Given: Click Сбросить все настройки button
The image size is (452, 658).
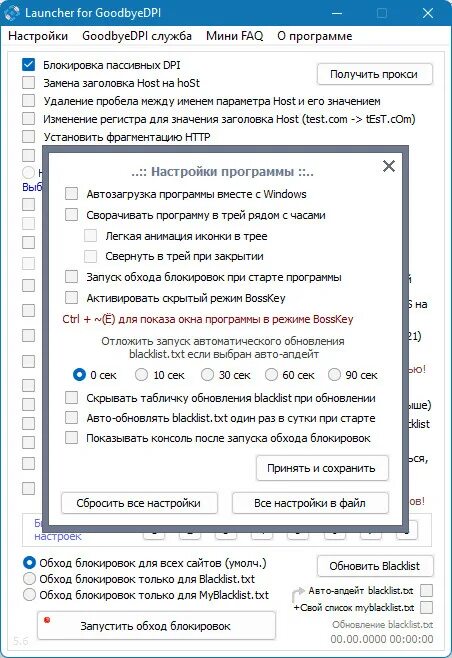Looking at the screenshot, I should [139, 503].
